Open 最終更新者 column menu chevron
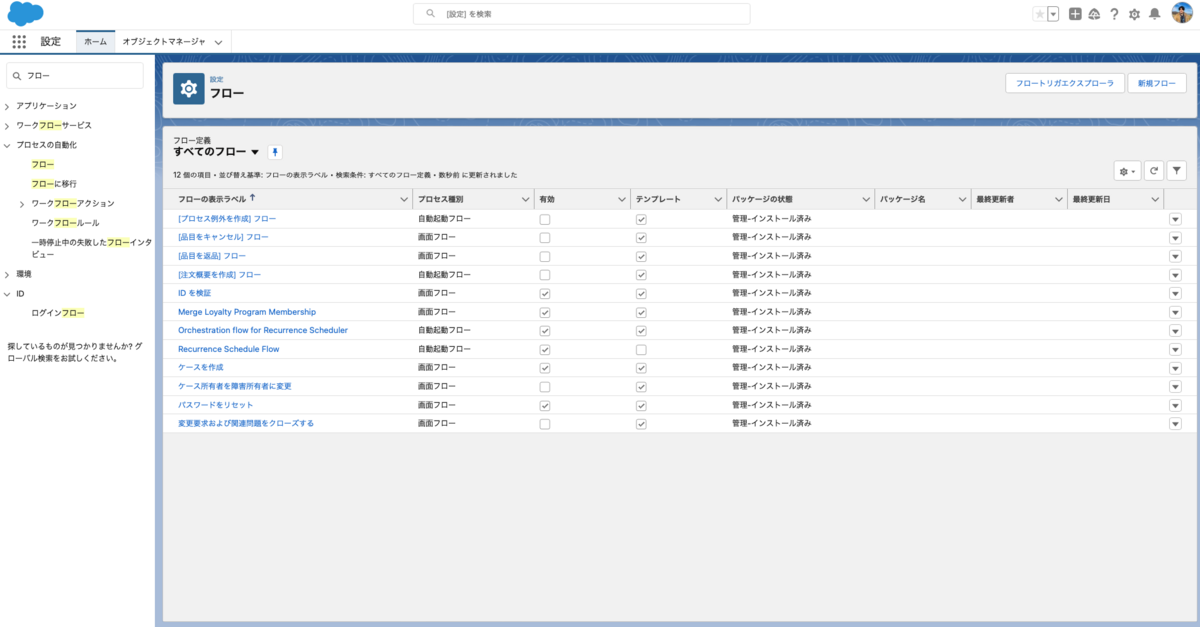This screenshot has height=627, width=1200. pyautogui.click(x=1058, y=199)
